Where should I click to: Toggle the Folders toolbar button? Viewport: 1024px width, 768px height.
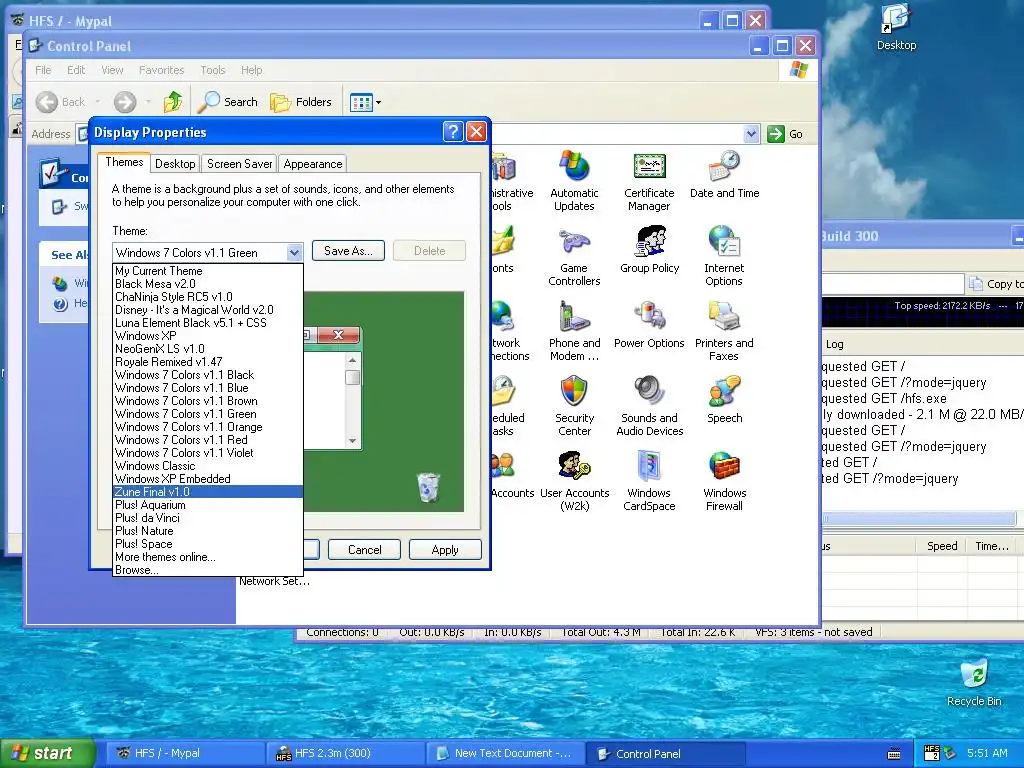(301, 102)
